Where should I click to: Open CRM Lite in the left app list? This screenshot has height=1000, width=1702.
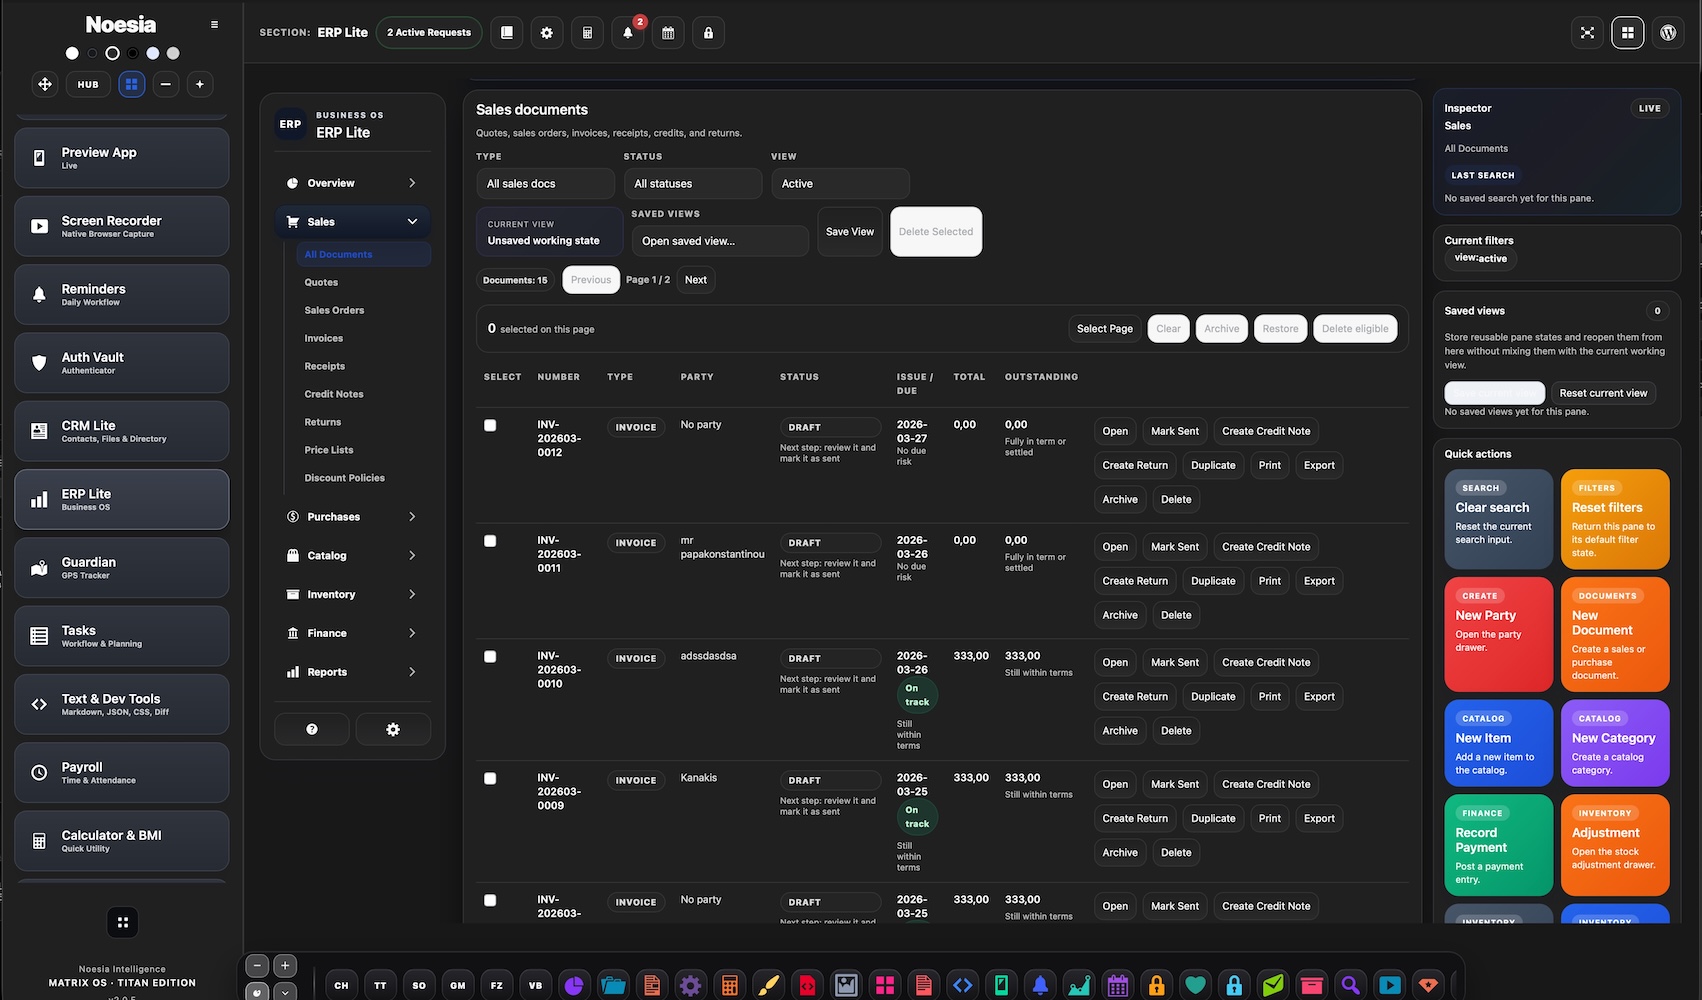coord(122,431)
